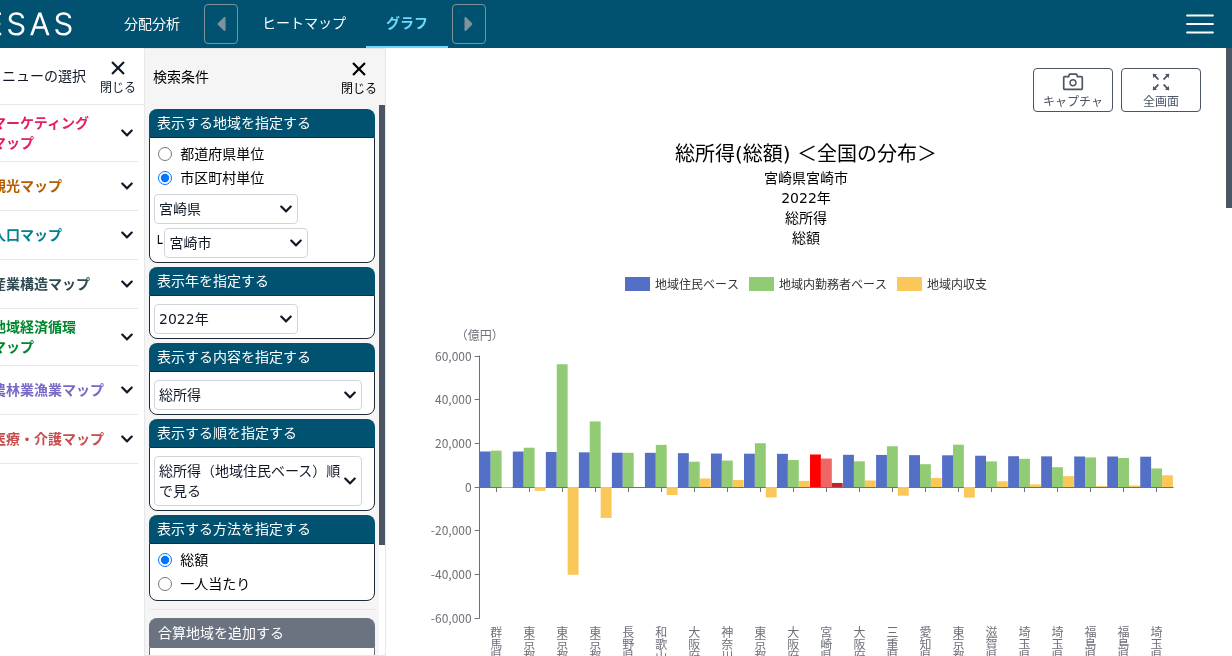Expand the 農林業漁業マップ menu
This screenshot has width=1232, height=656.
click(69, 390)
